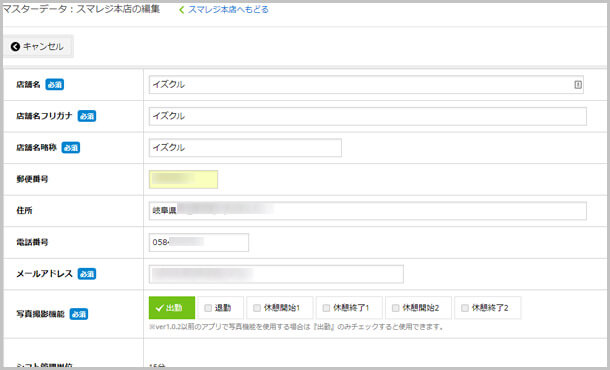Focus the 店舗名 input field
Screen dimensions: 610x370
point(366,84)
